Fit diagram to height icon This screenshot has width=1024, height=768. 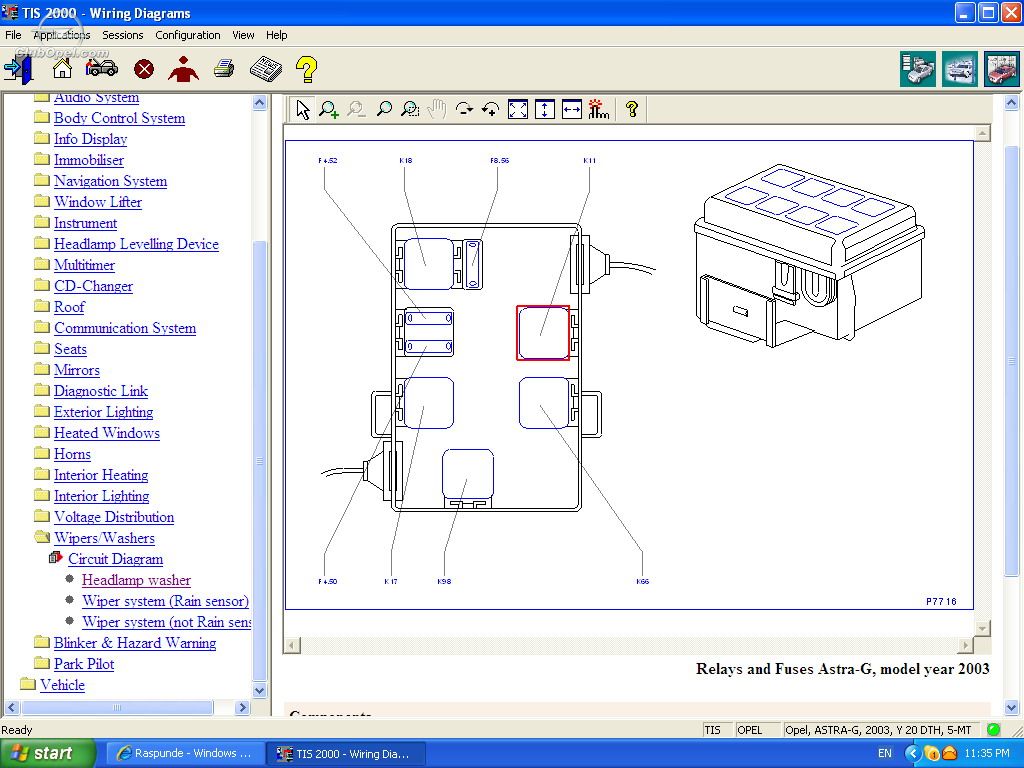click(x=545, y=110)
